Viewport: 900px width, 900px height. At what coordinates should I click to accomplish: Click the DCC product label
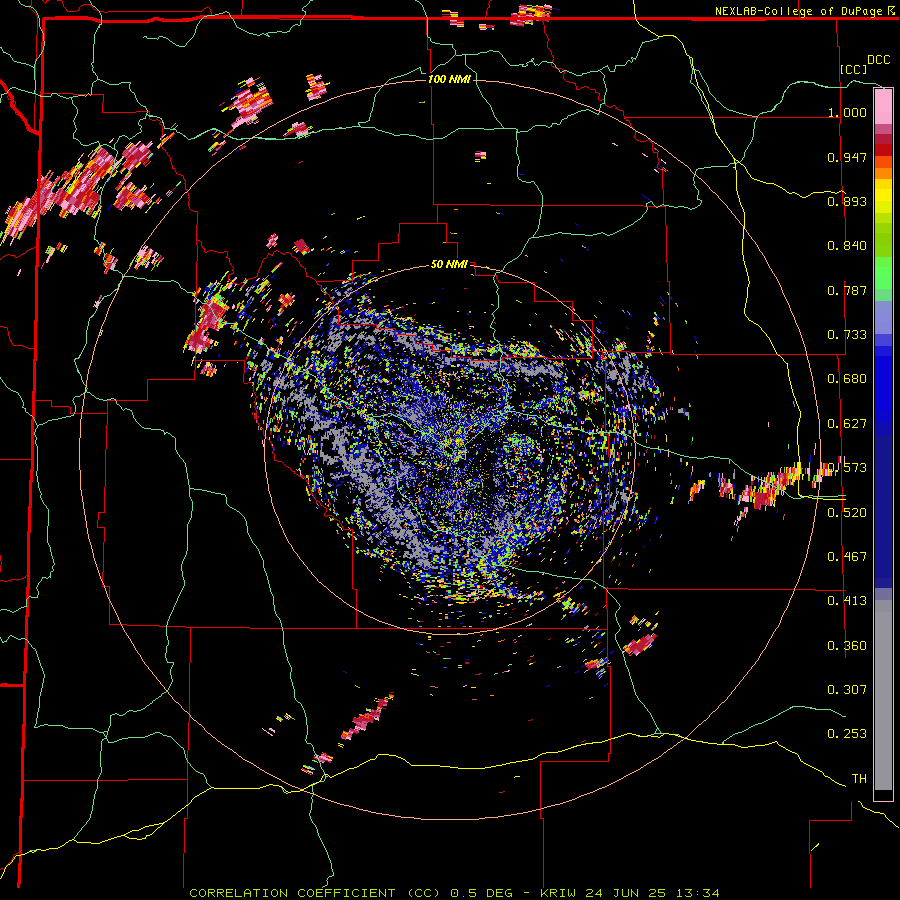[879, 60]
